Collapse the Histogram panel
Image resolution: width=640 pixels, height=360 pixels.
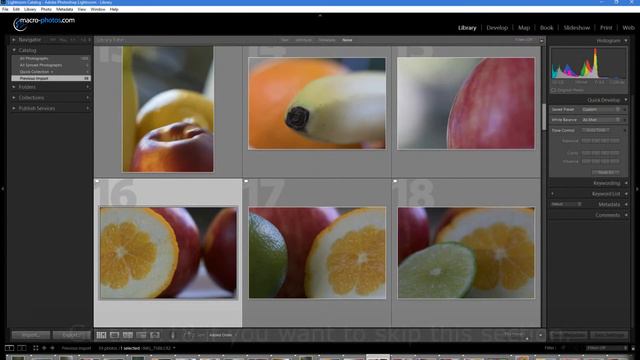click(626, 40)
